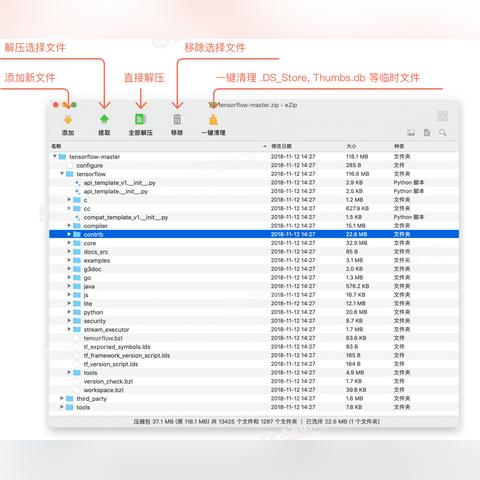
Task: Click the document icon beside the search icon
Action: [x=427, y=132]
